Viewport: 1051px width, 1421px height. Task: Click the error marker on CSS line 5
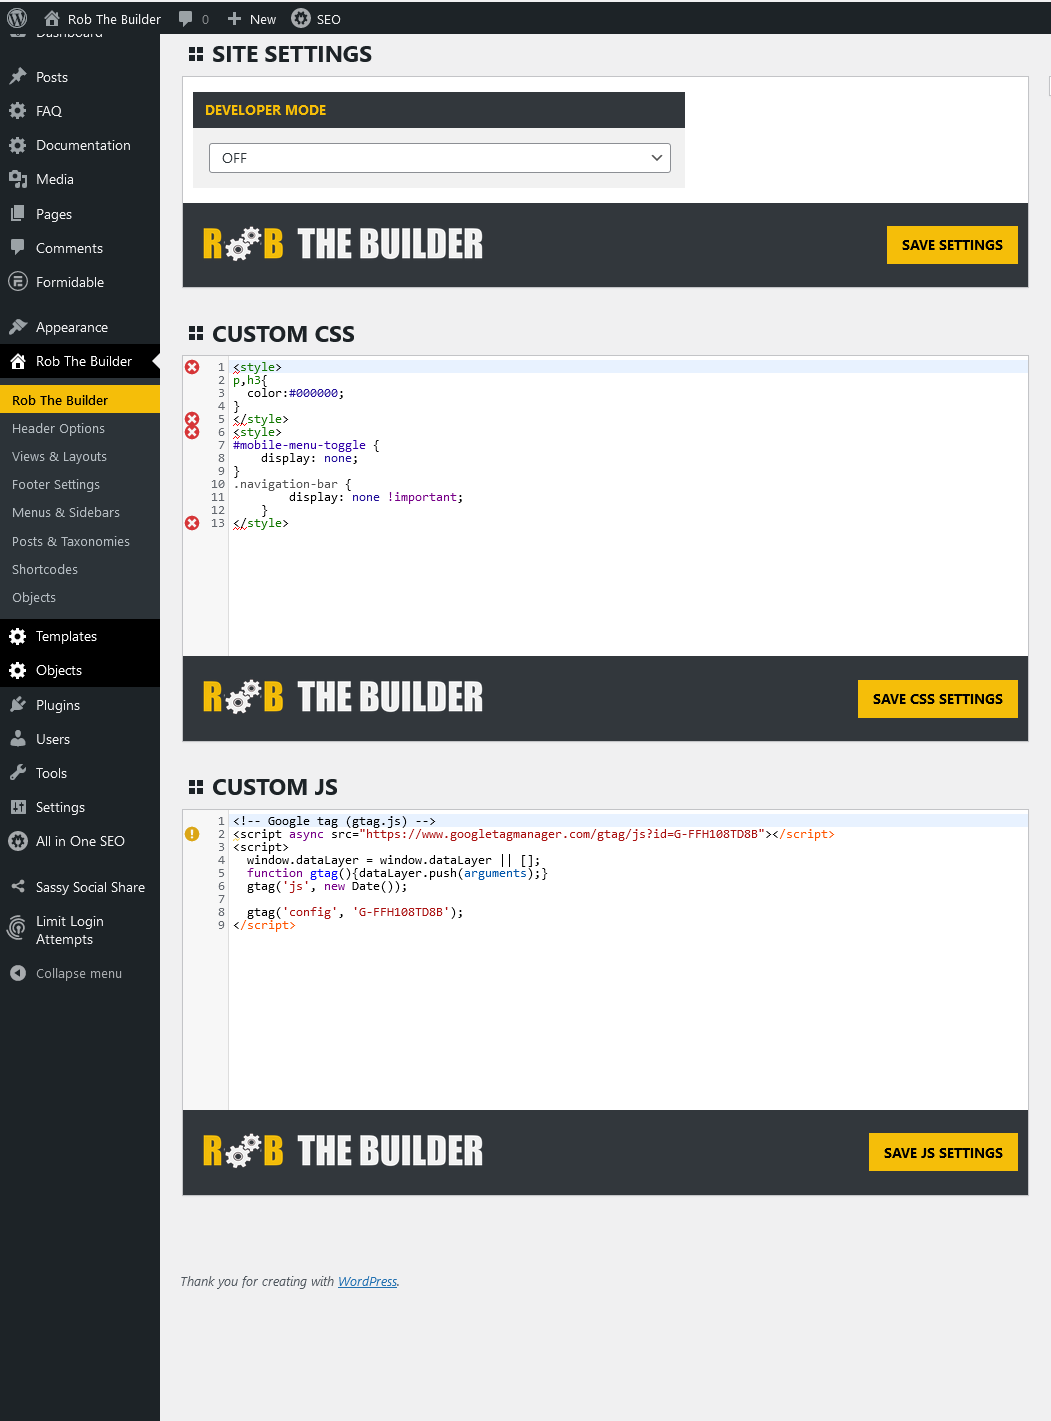192,419
